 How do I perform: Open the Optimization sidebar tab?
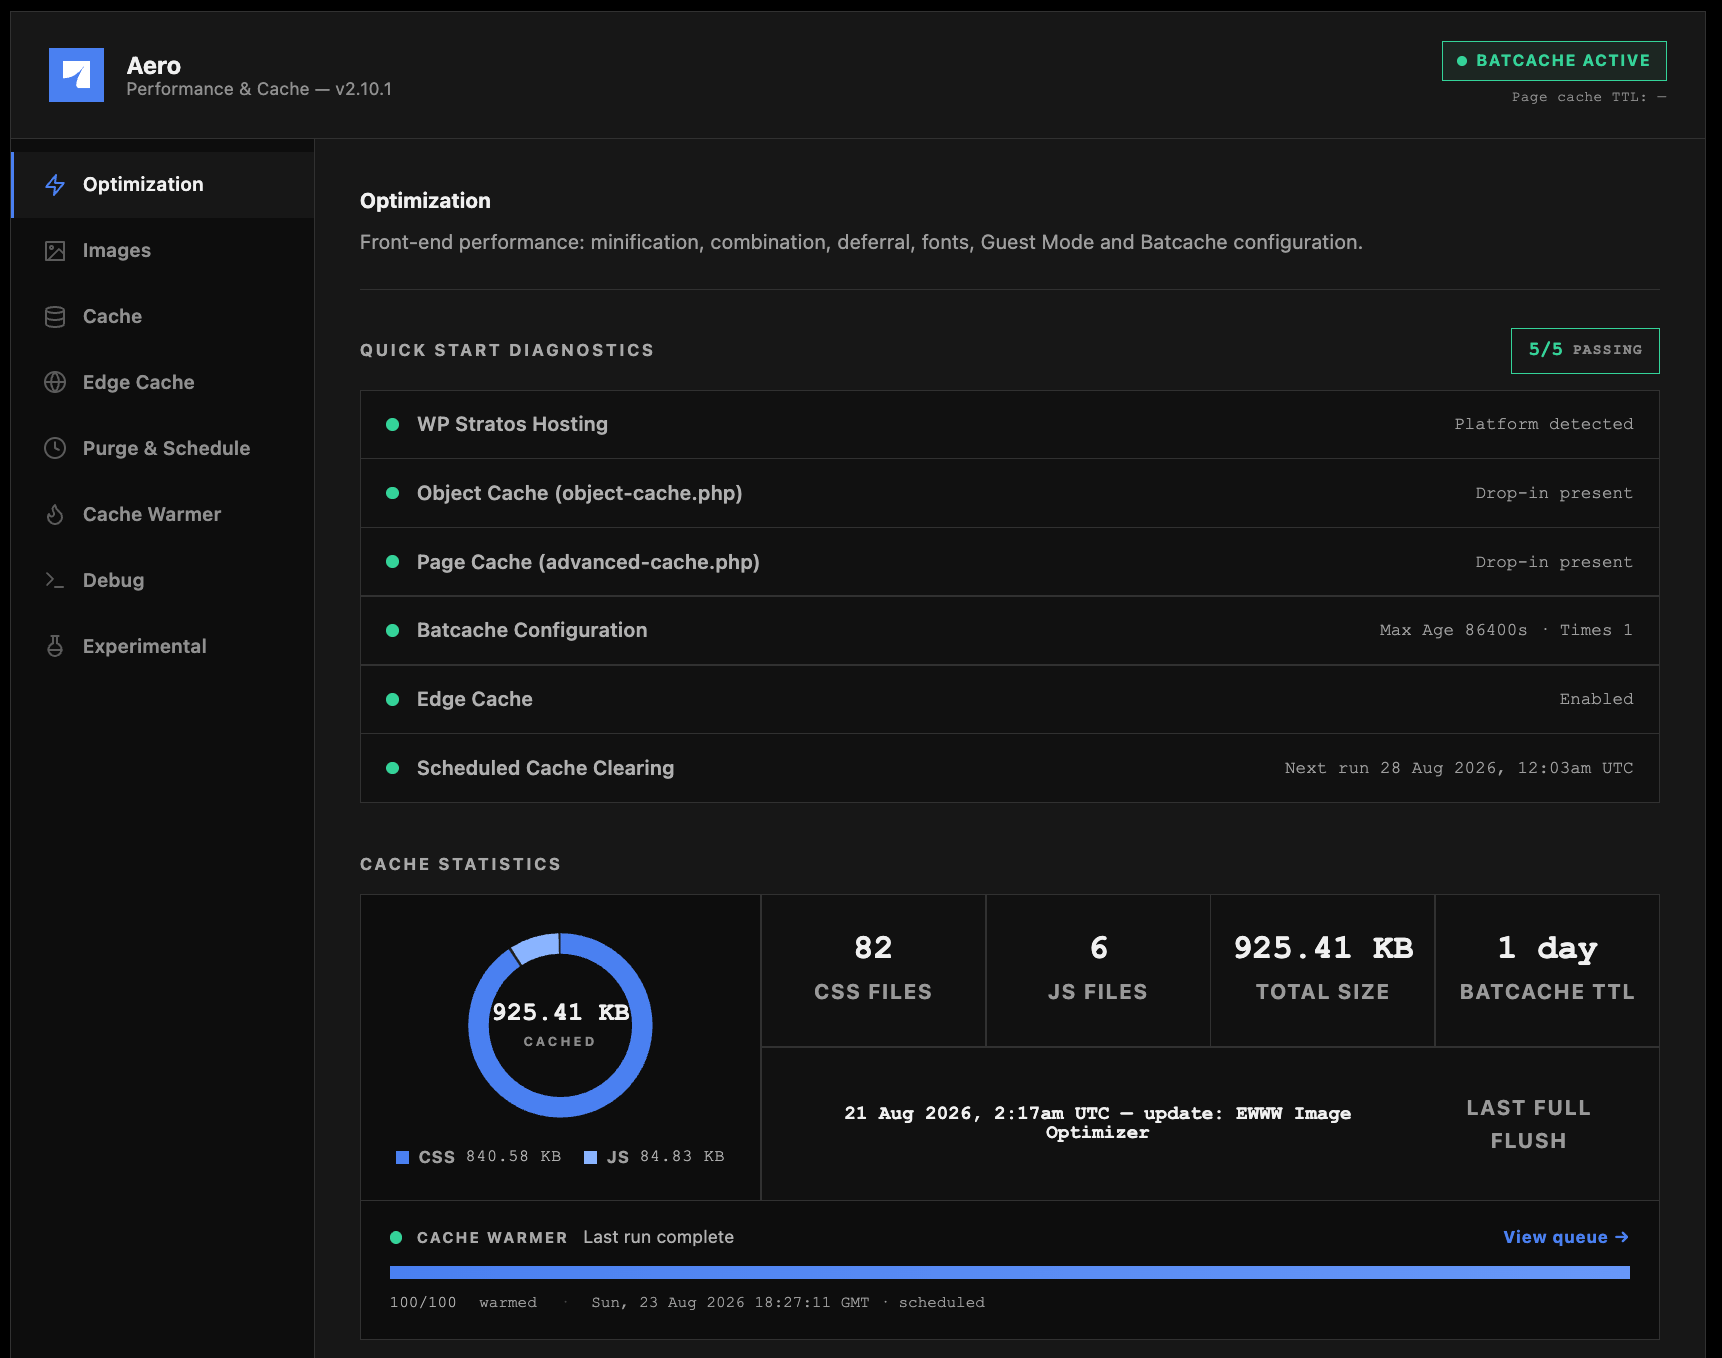pos(163,185)
